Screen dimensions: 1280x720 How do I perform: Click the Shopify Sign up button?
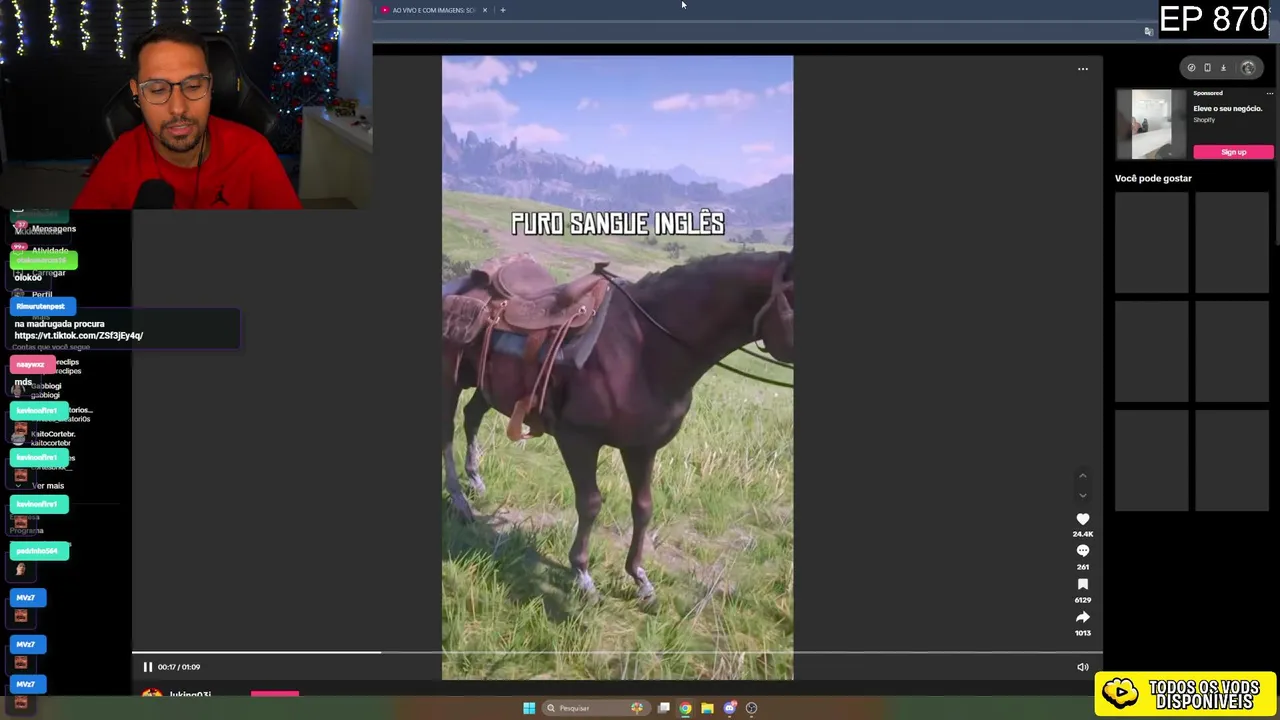tap(1233, 152)
